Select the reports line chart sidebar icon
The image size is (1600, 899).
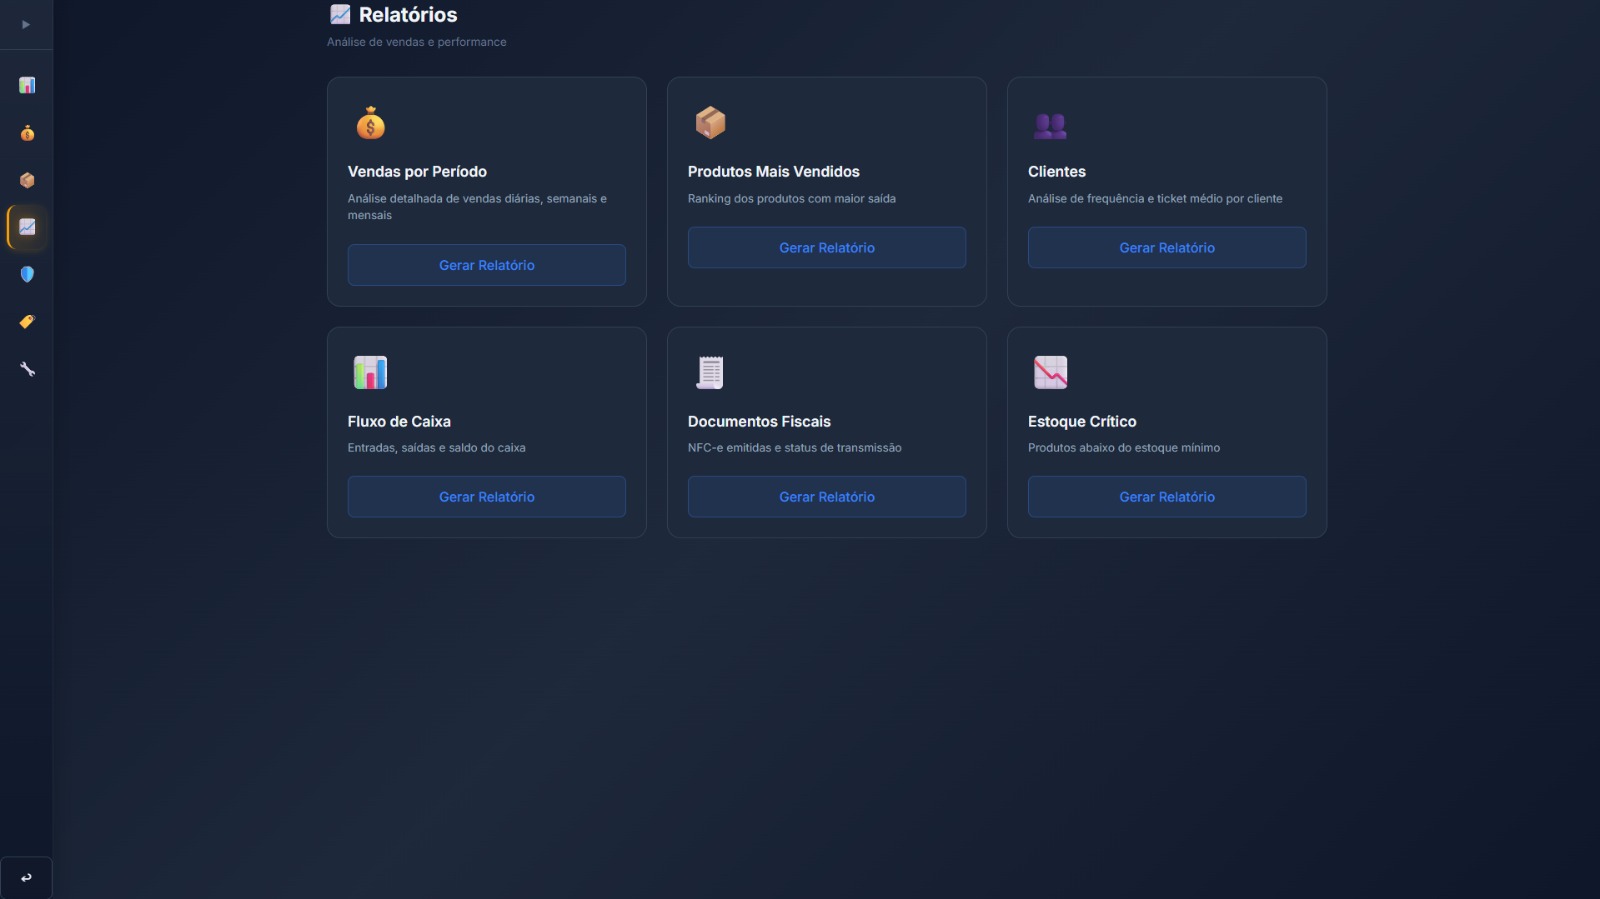click(27, 227)
